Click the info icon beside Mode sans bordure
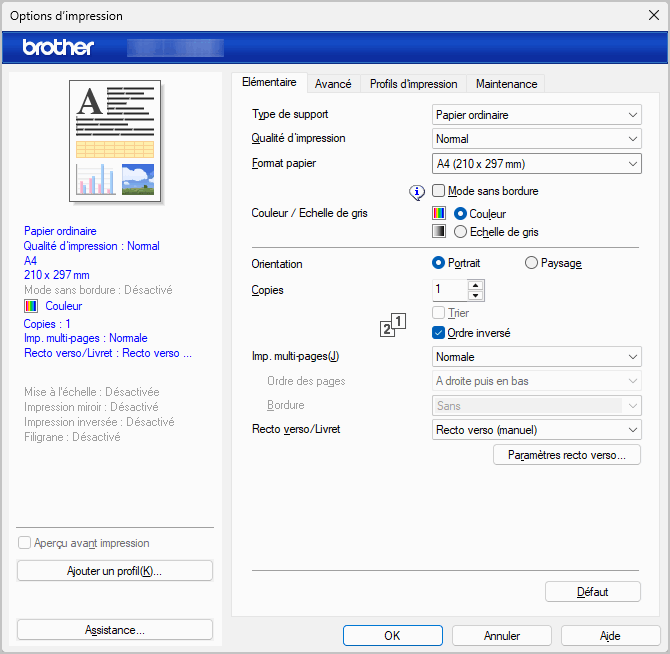 [x=417, y=192]
